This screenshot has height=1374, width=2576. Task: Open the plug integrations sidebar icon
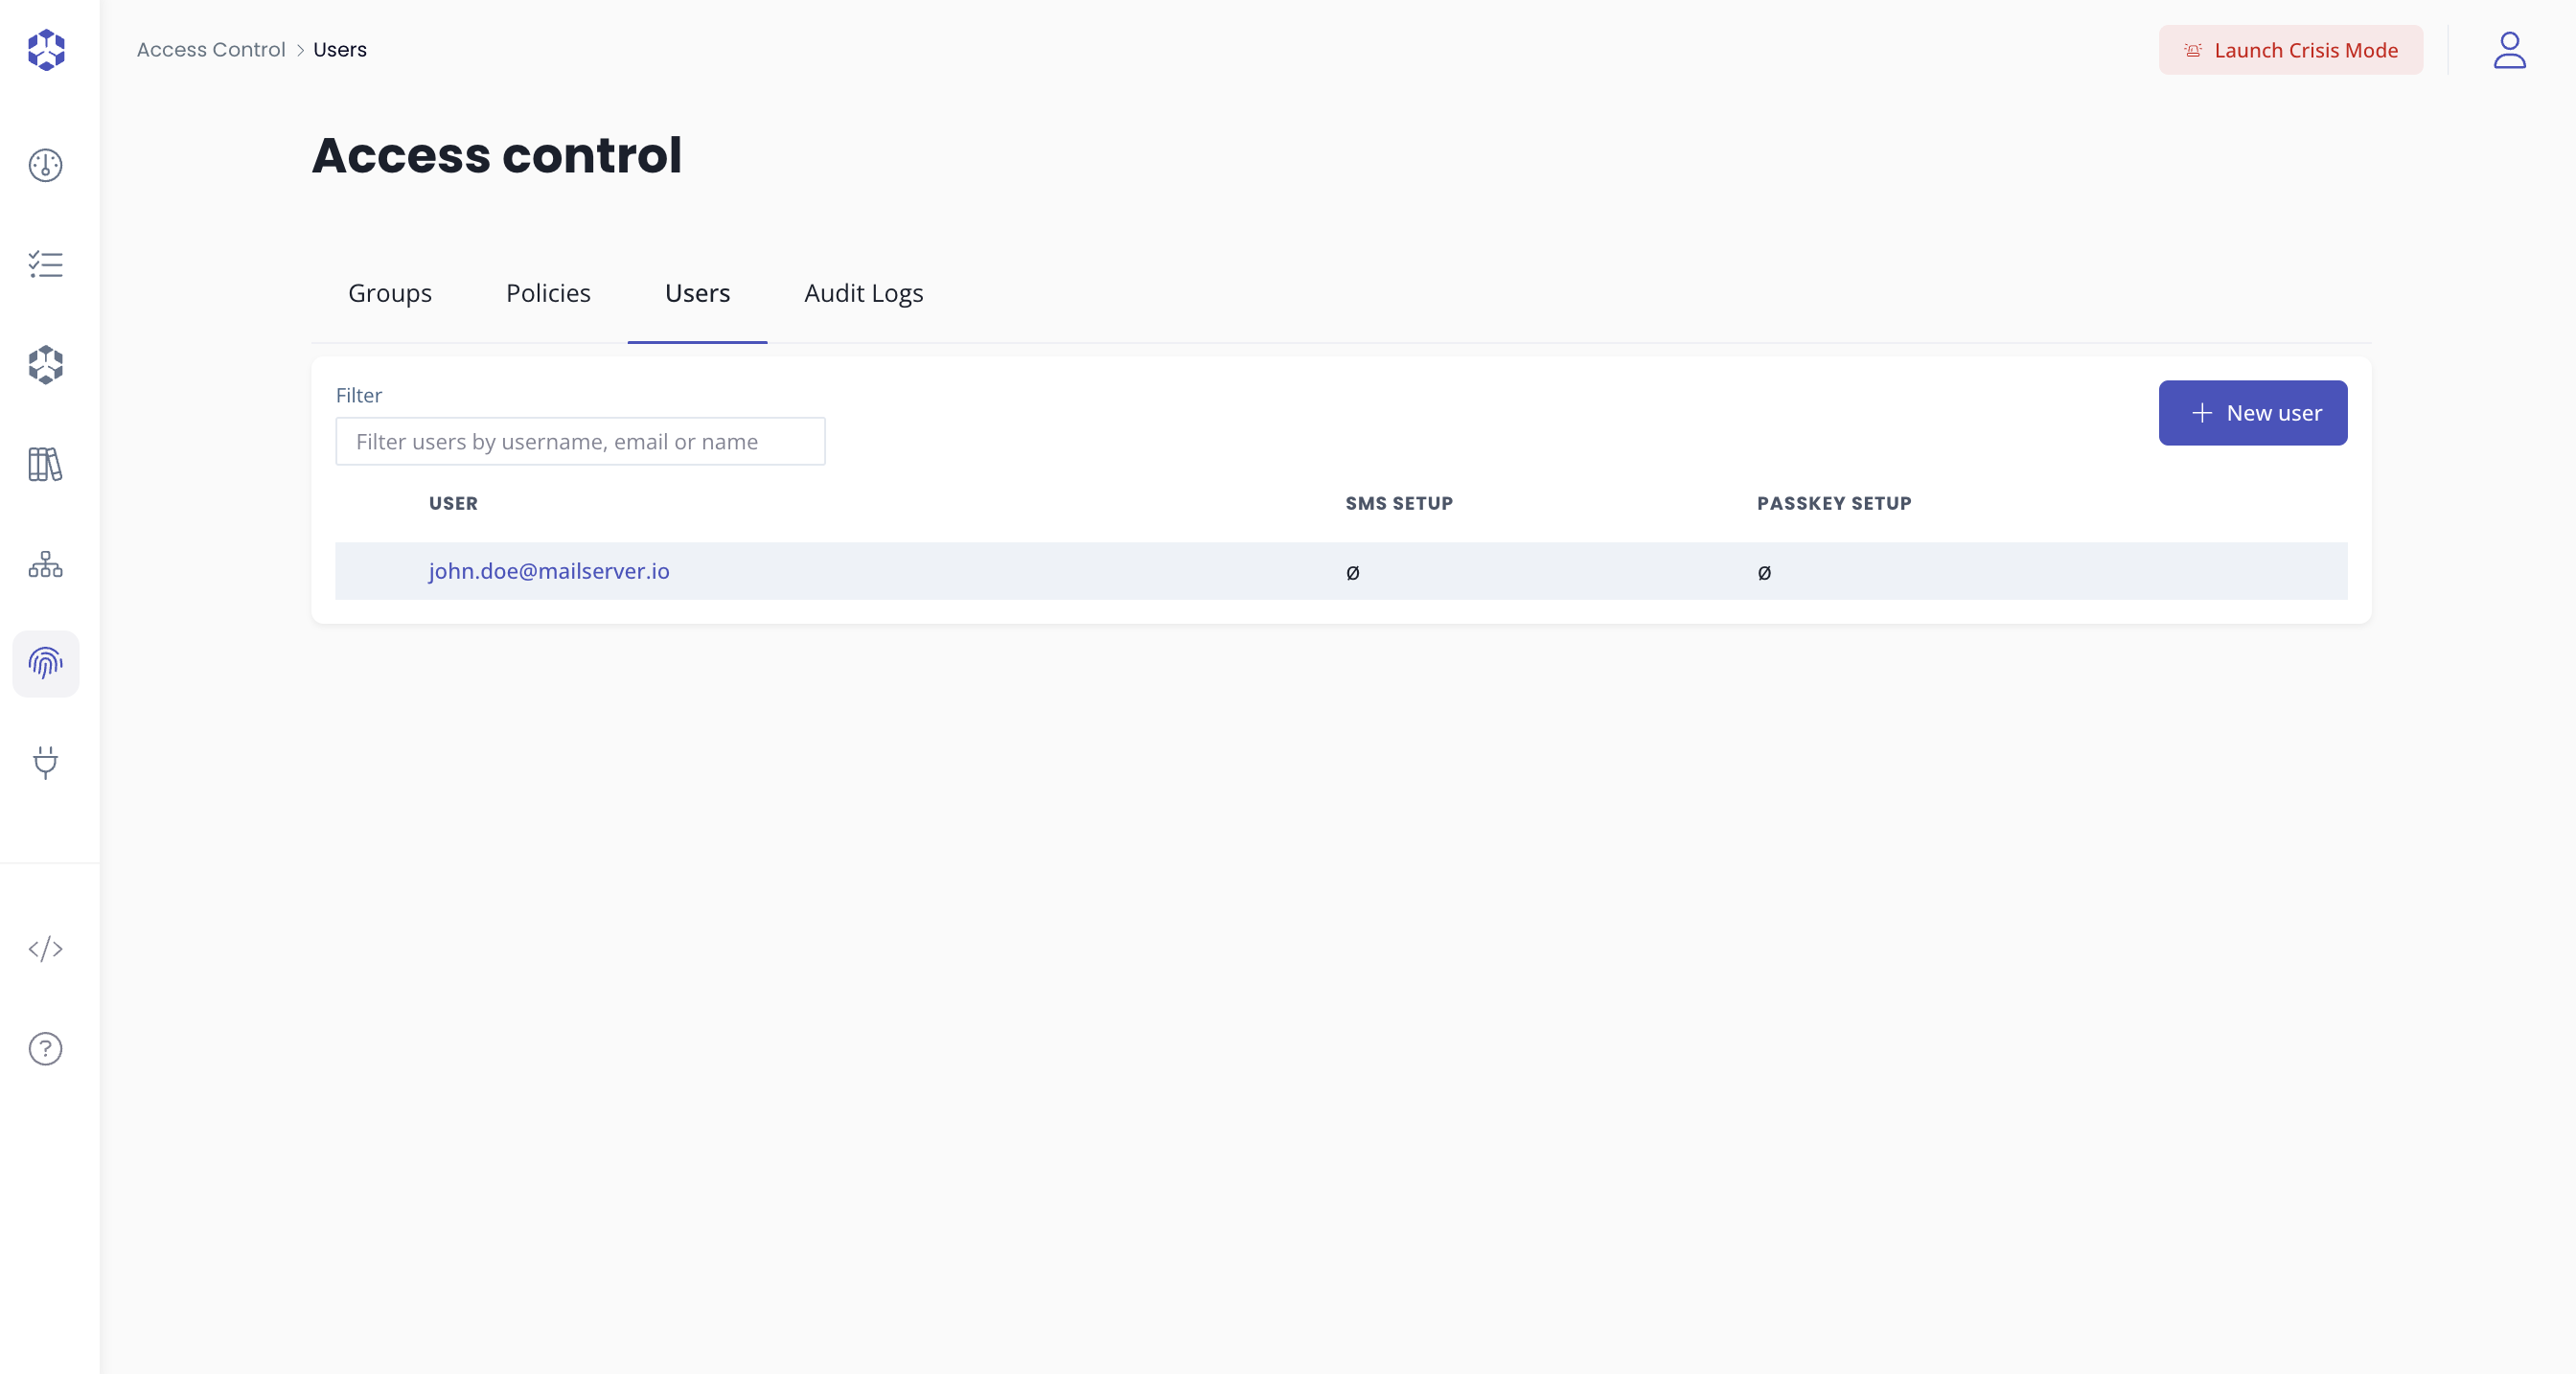46,763
